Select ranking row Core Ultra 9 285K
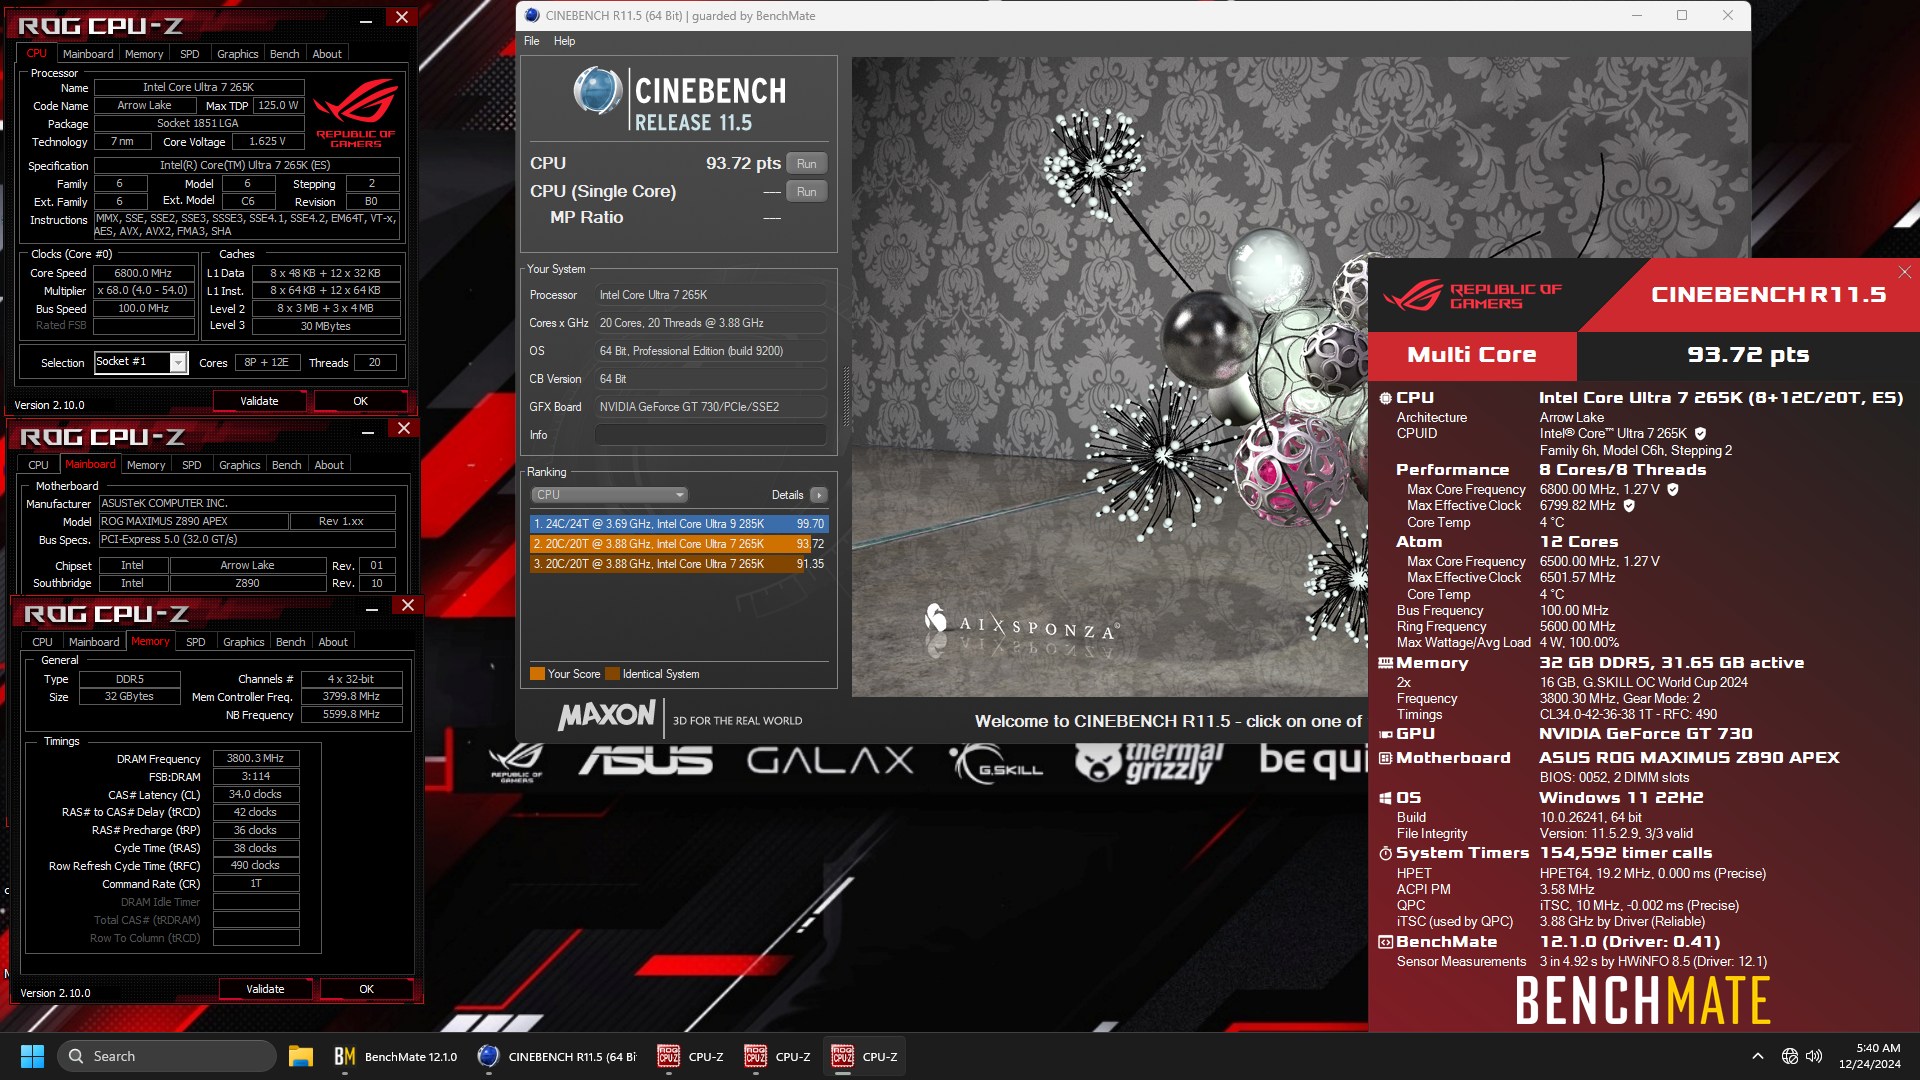This screenshot has height=1080, width=1920. (x=679, y=524)
